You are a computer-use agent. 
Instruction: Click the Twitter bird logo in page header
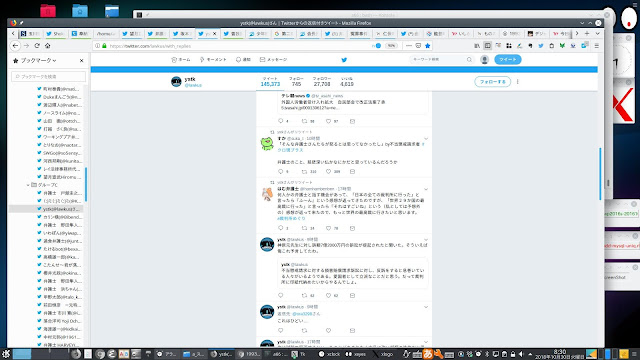(x=344, y=60)
